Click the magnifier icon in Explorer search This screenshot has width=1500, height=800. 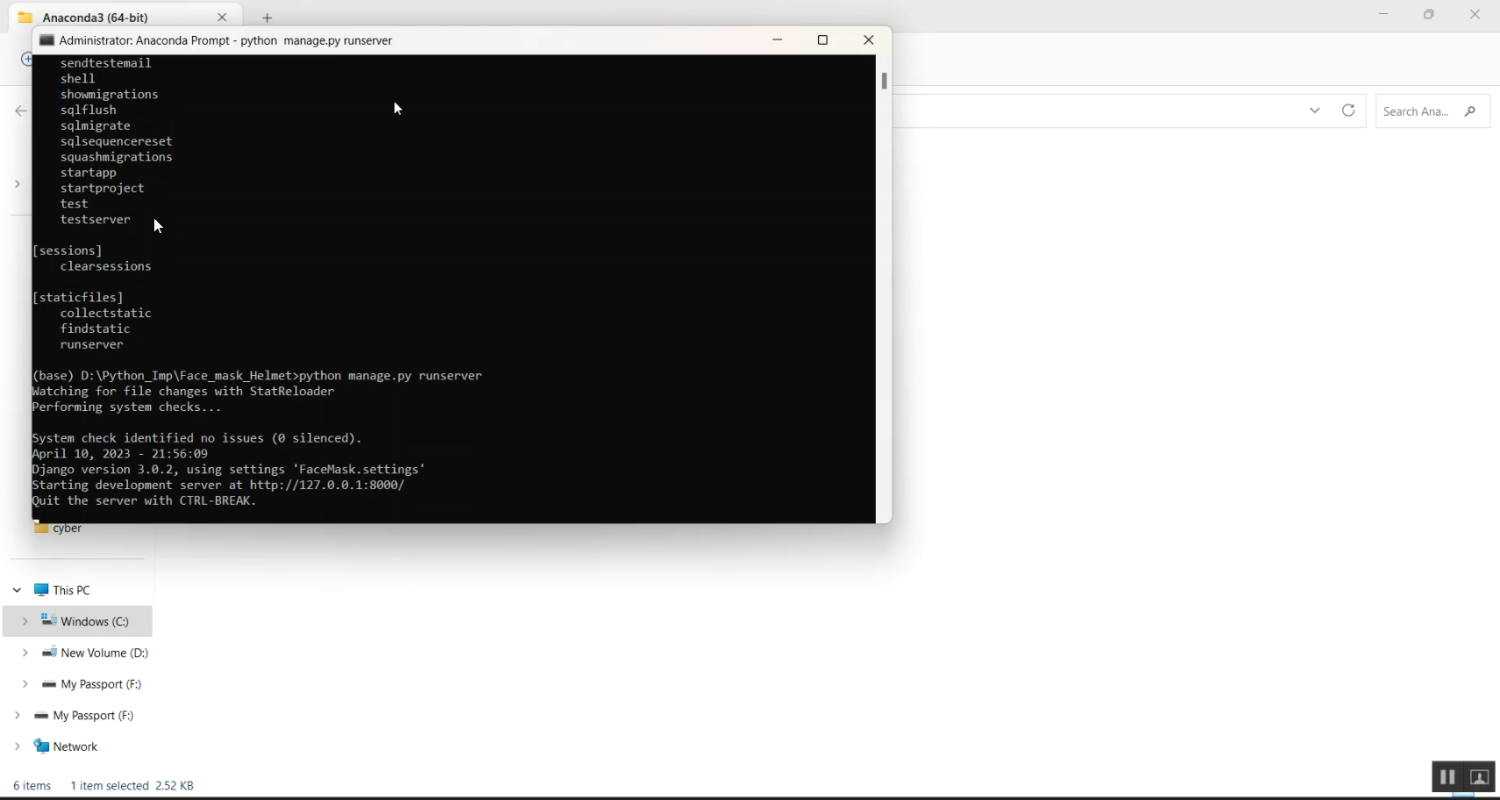(1470, 111)
